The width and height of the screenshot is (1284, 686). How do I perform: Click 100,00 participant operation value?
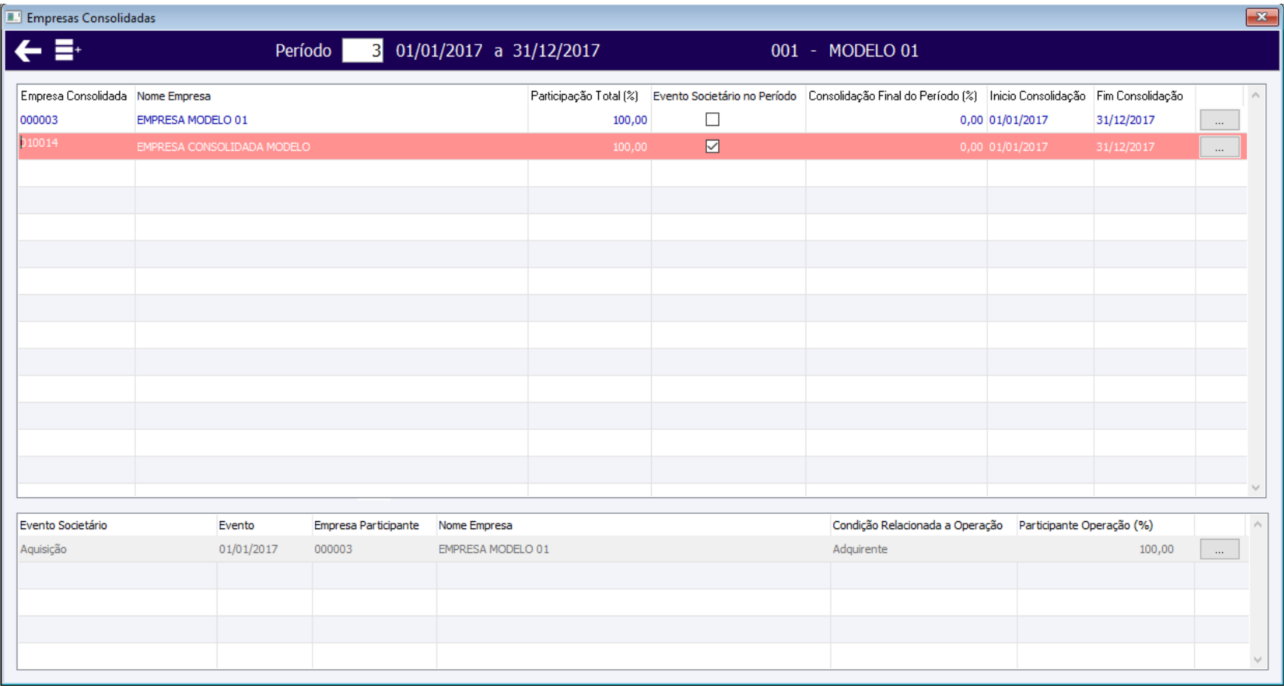(x=1156, y=549)
